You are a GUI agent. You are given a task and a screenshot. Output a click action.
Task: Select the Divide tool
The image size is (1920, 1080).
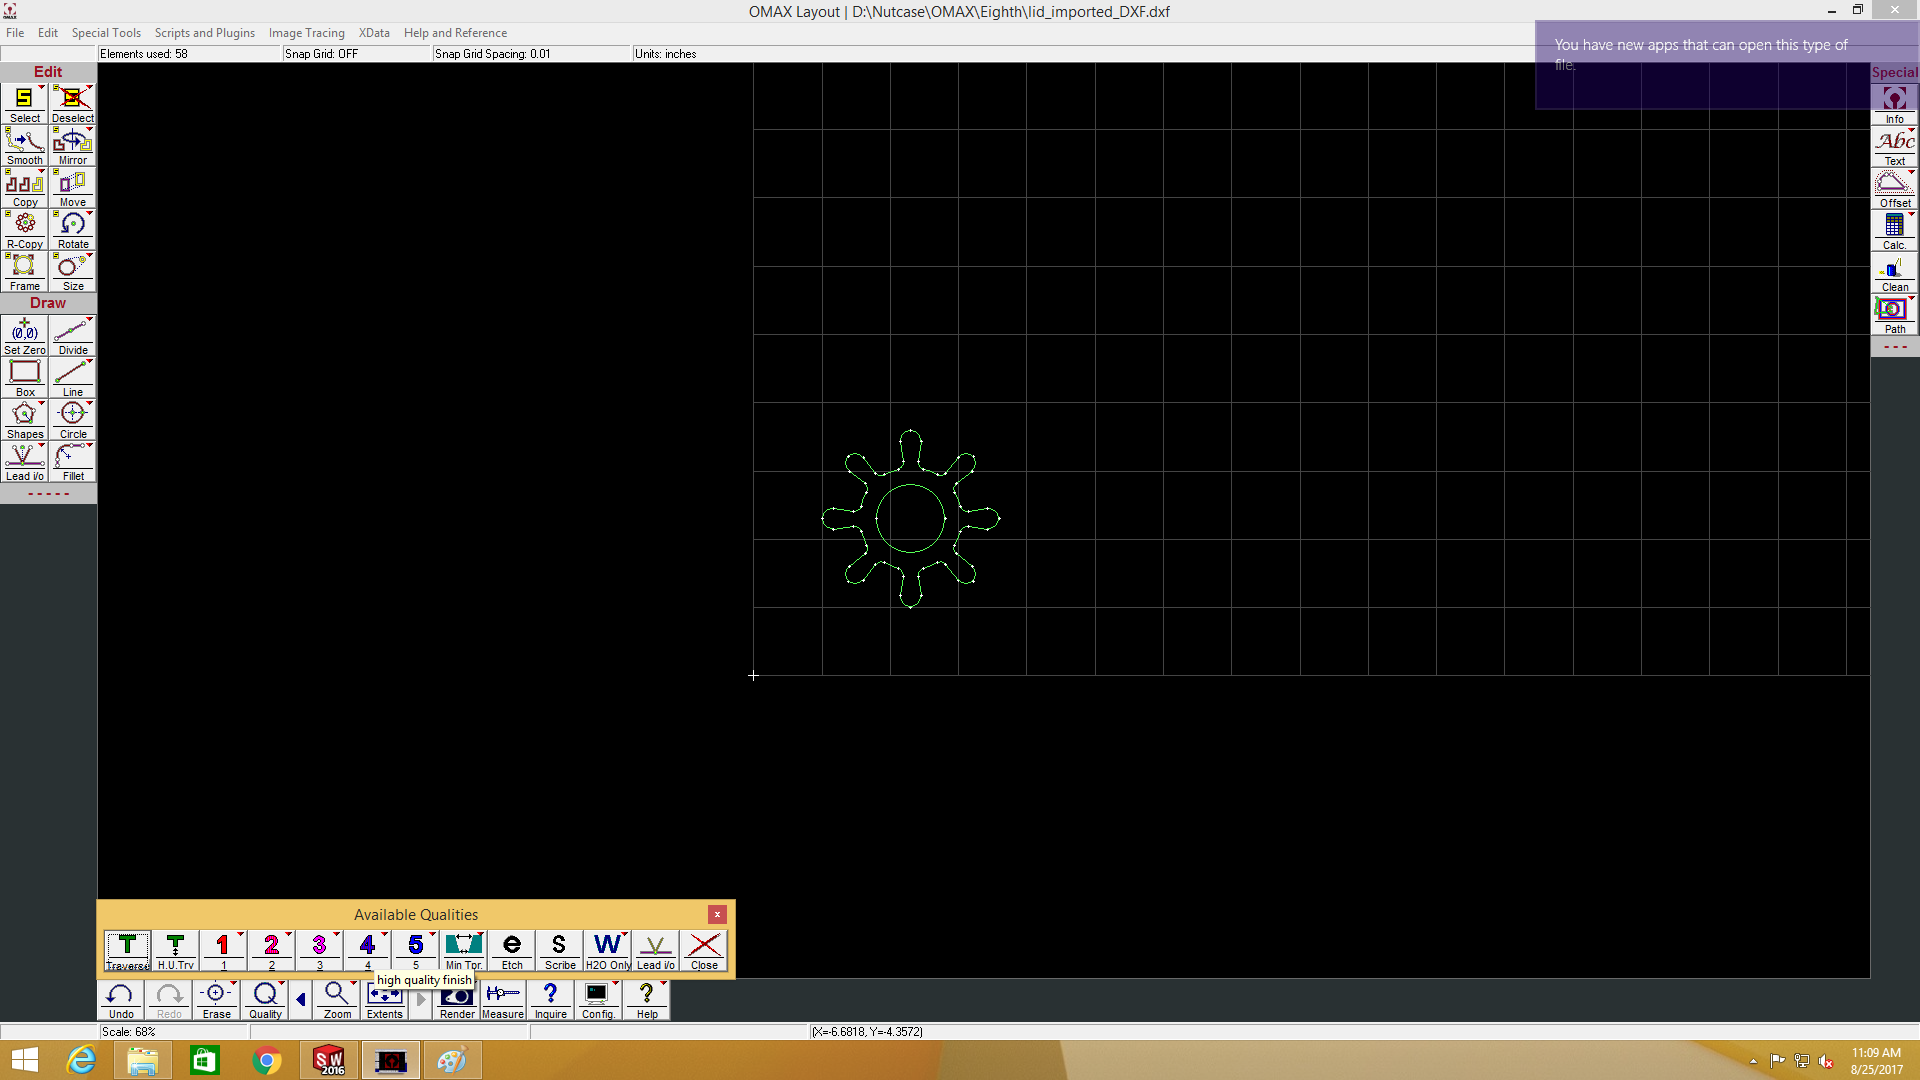pos(72,336)
